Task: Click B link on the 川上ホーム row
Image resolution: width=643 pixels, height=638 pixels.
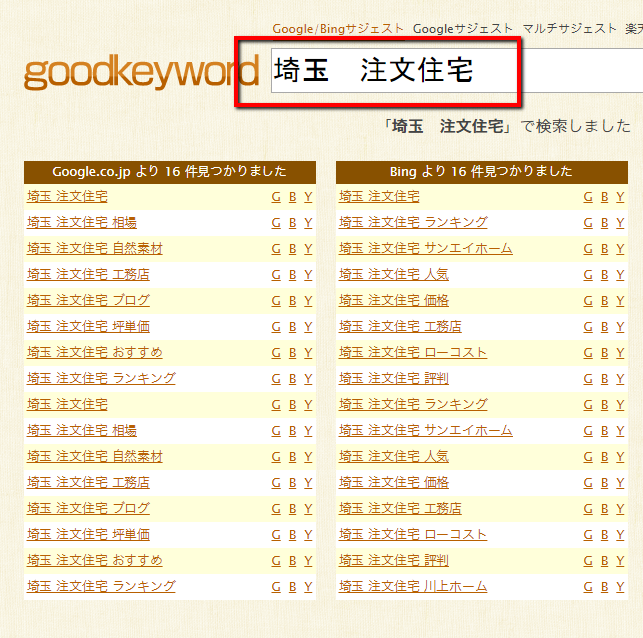Action: (604, 587)
